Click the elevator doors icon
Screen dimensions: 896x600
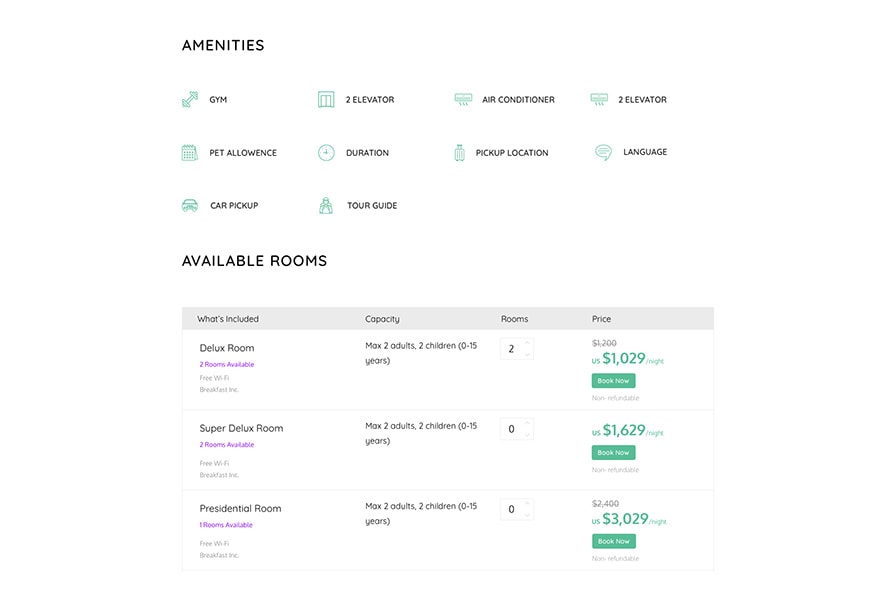pyautogui.click(x=326, y=99)
